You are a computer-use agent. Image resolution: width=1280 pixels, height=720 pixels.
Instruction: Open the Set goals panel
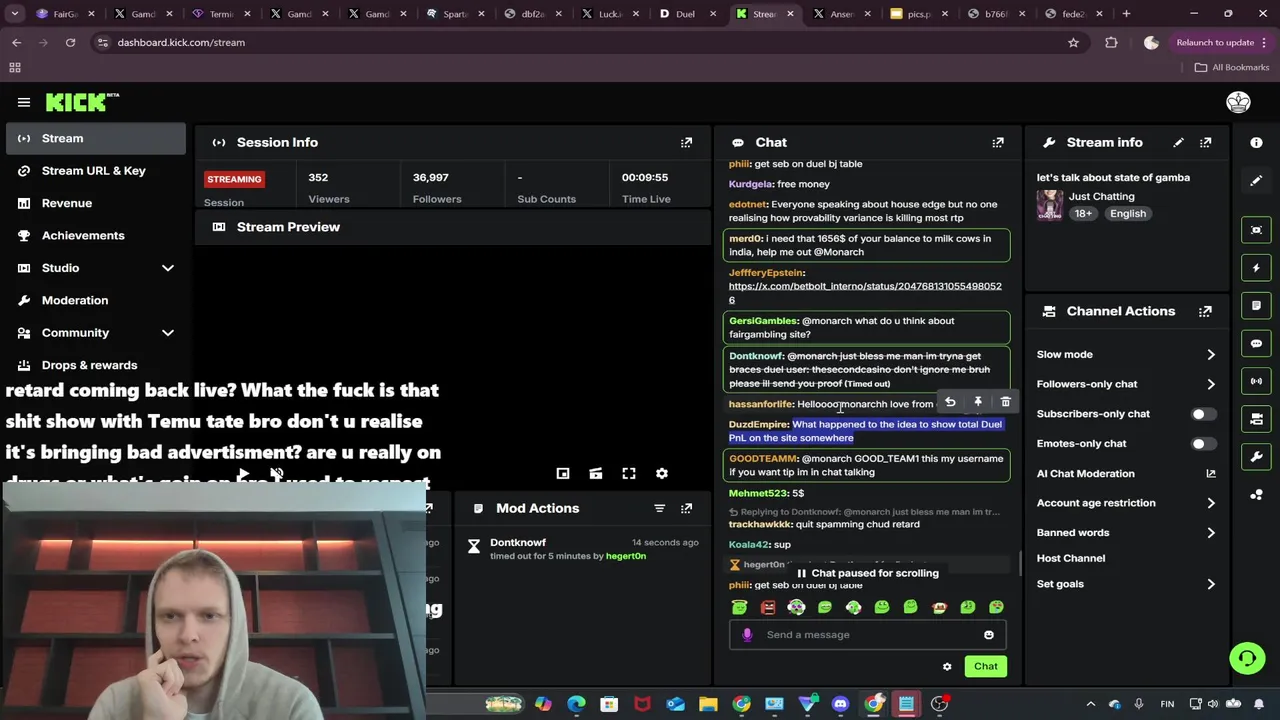pos(1127,584)
